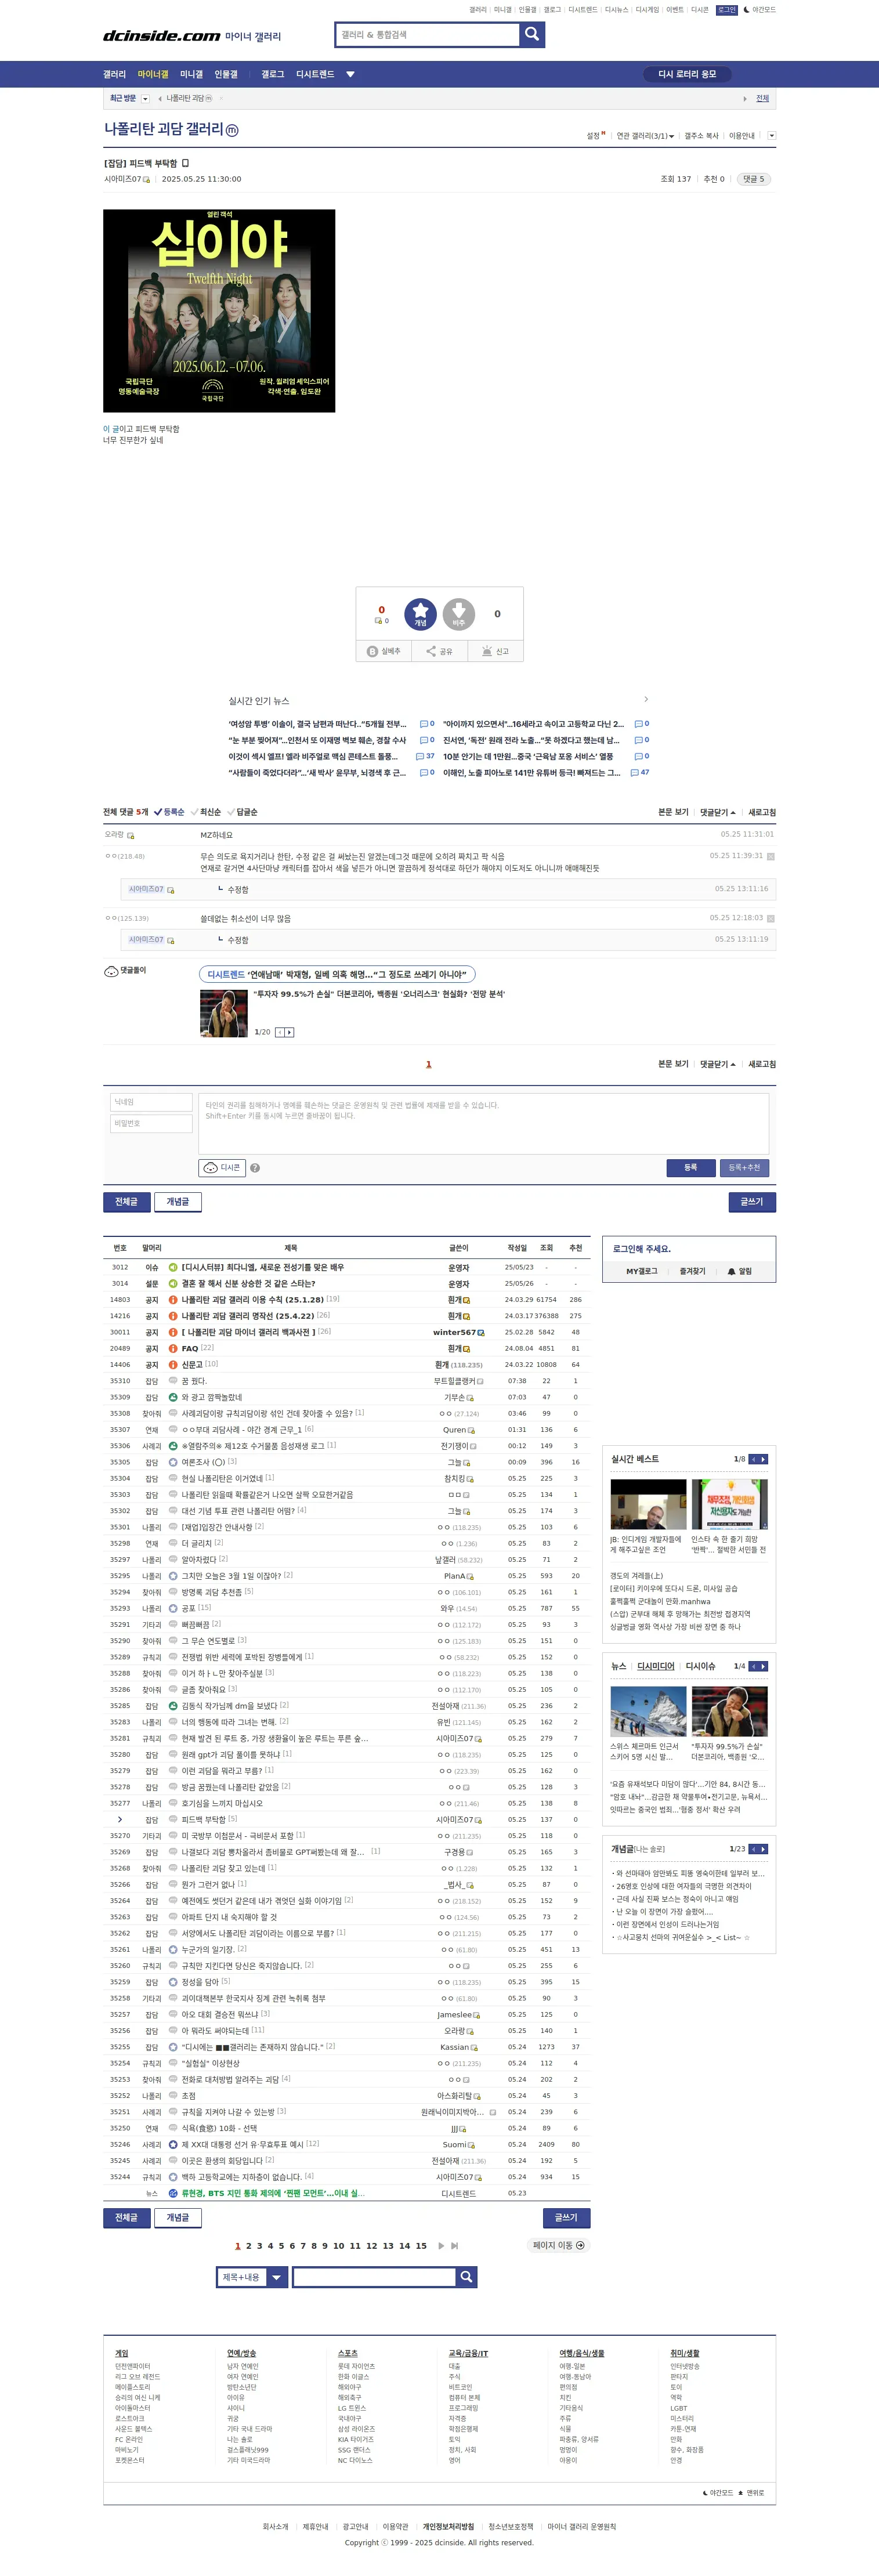Click the 닉네임 input field
The image size is (879, 2576).
pos(151,1102)
